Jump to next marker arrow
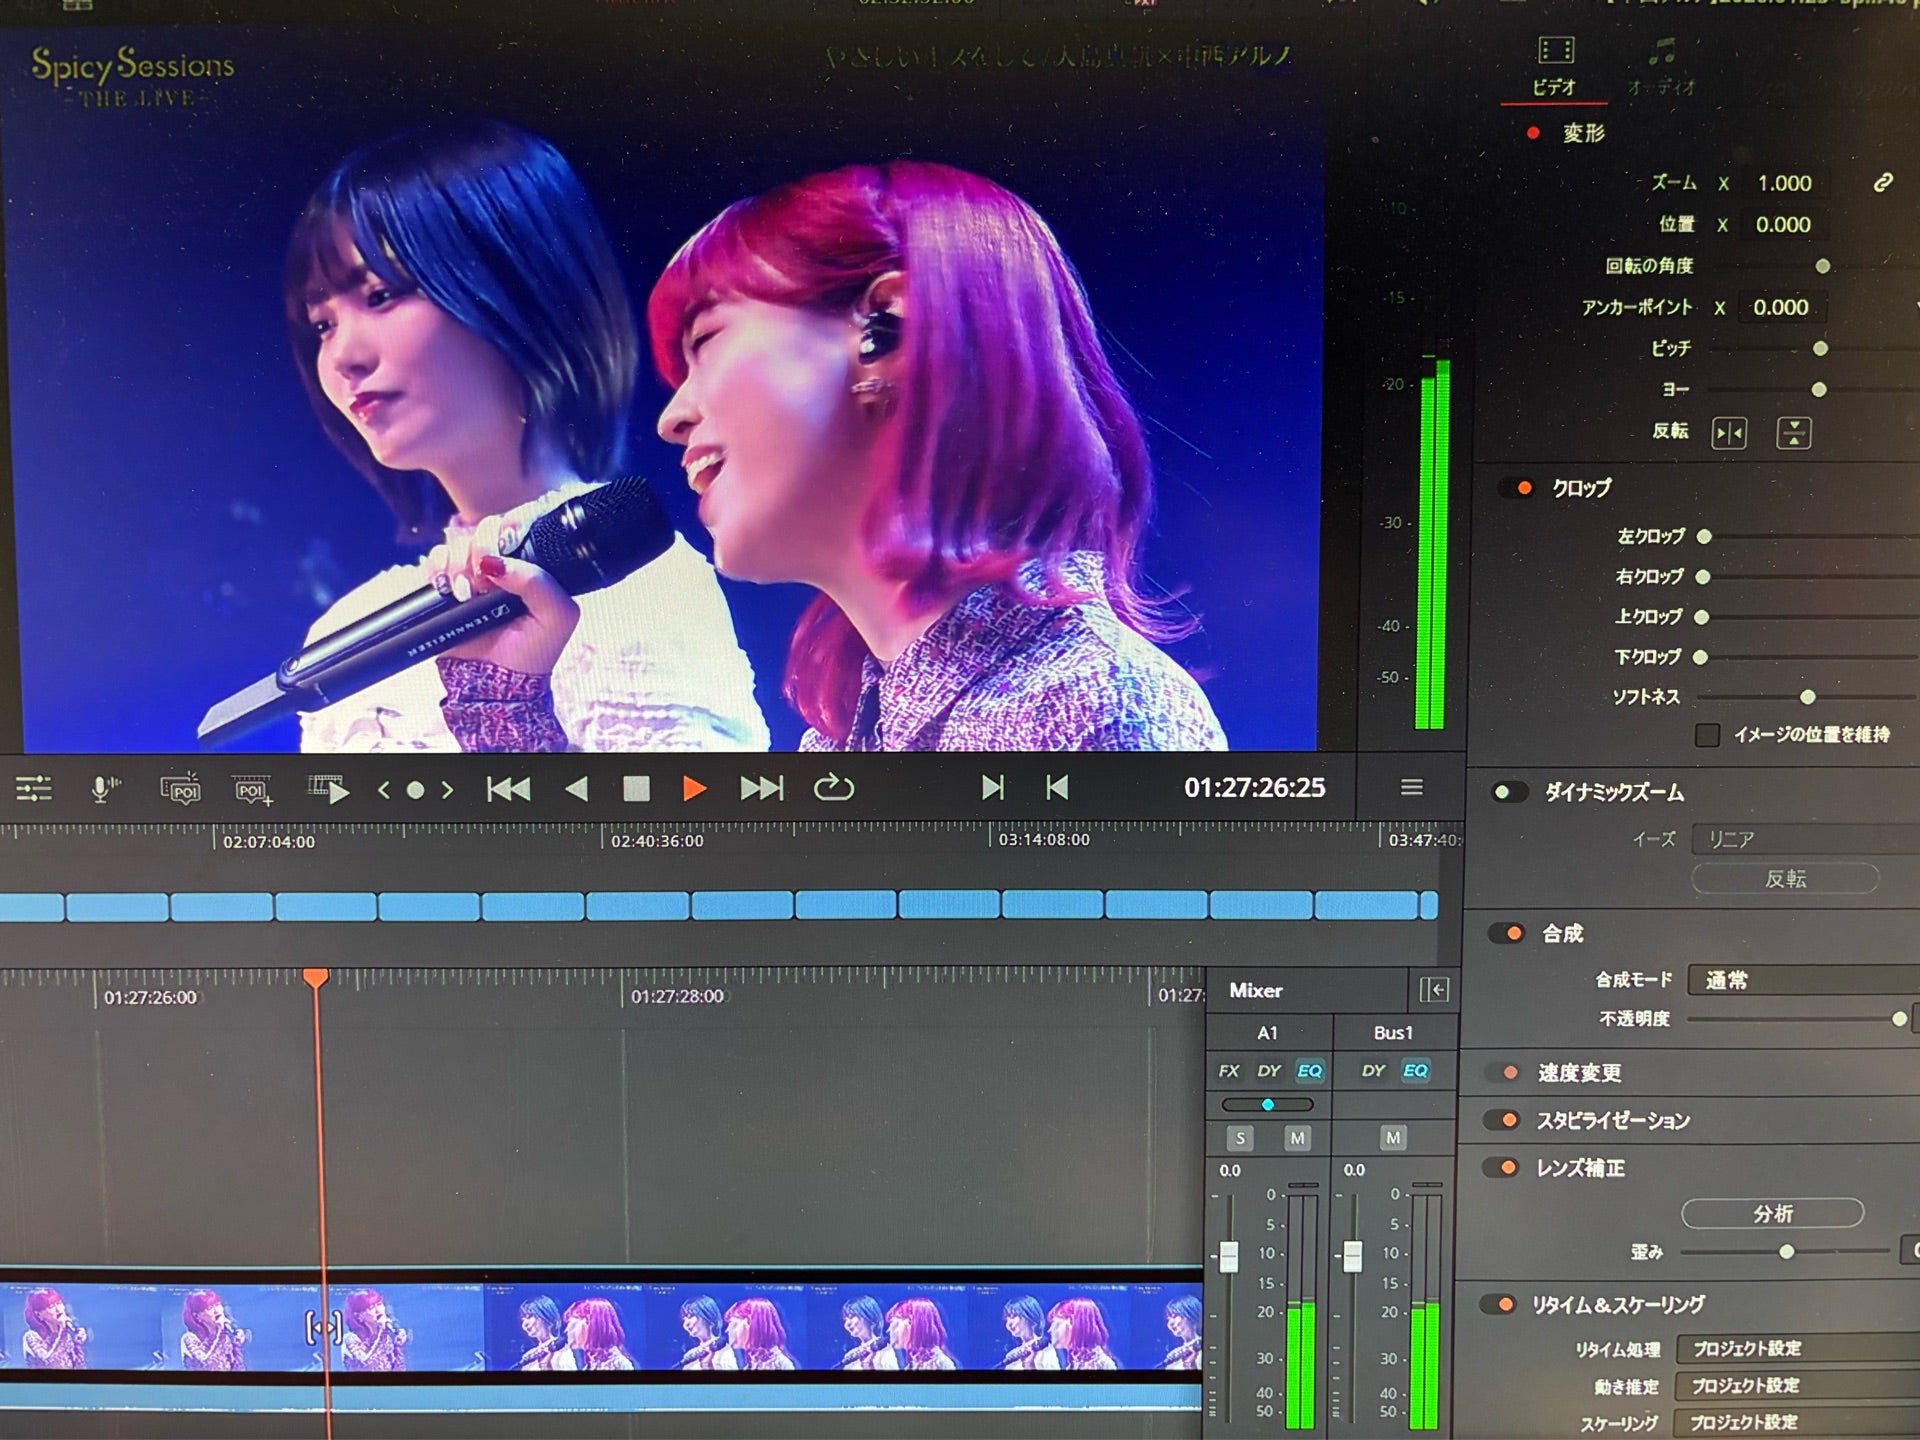The height and width of the screenshot is (1440, 1920). pyautogui.click(x=447, y=790)
